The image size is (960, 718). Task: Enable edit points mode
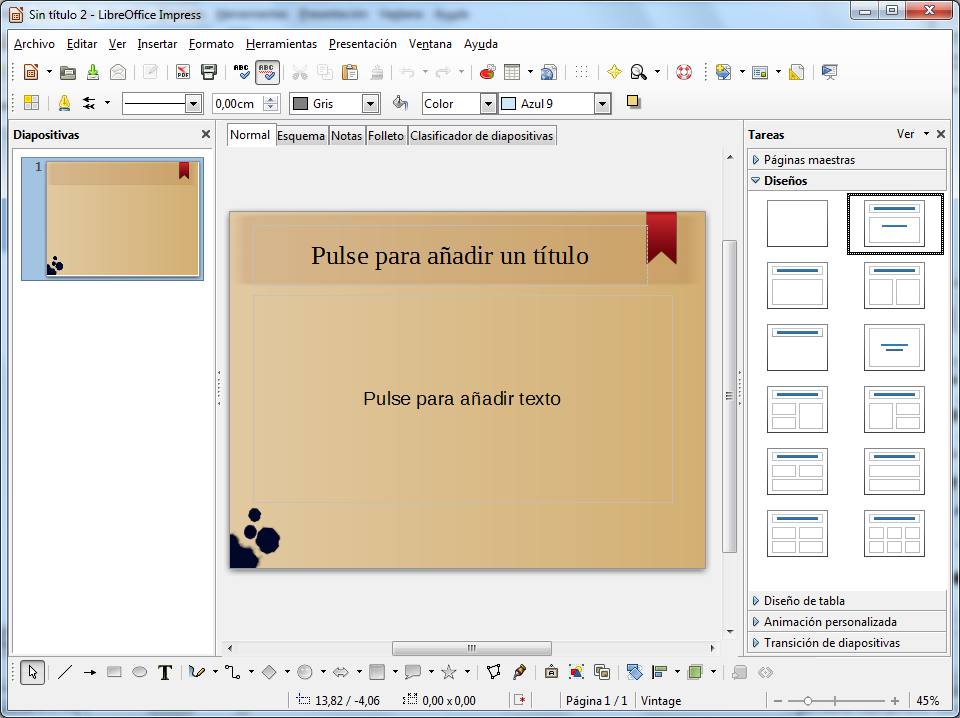click(x=494, y=672)
